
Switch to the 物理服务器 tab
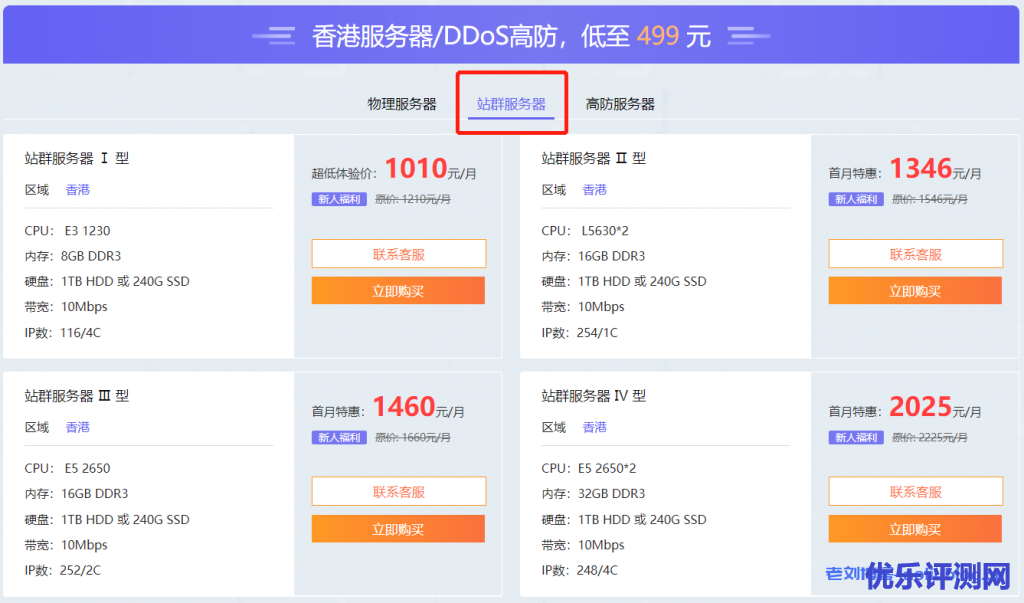click(x=401, y=104)
